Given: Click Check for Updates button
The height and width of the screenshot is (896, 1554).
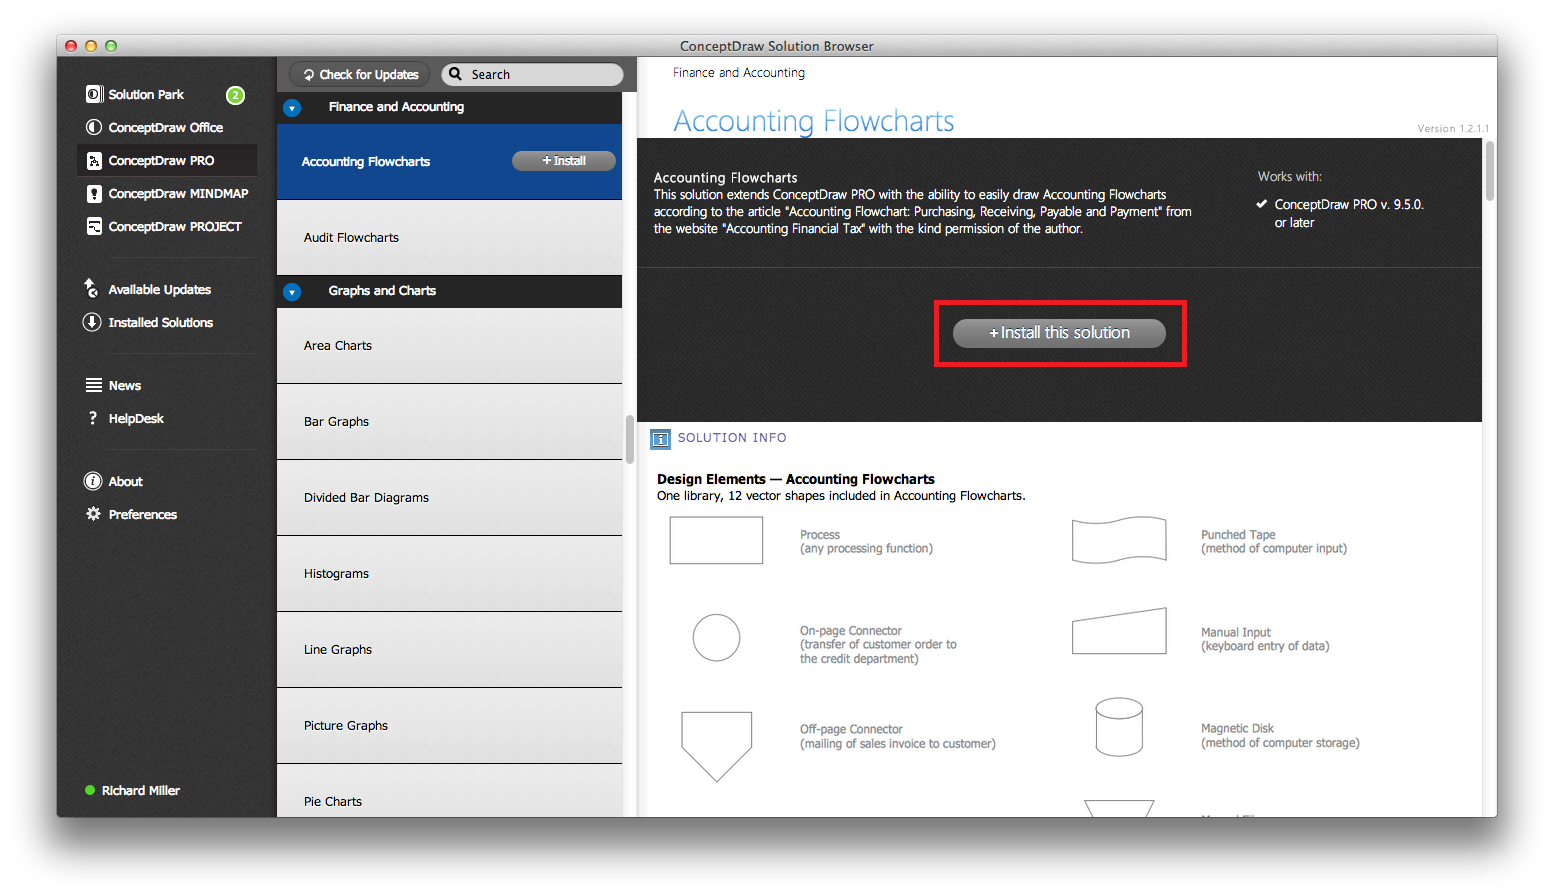Looking at the screenshot, I should [x=360, y=74].
